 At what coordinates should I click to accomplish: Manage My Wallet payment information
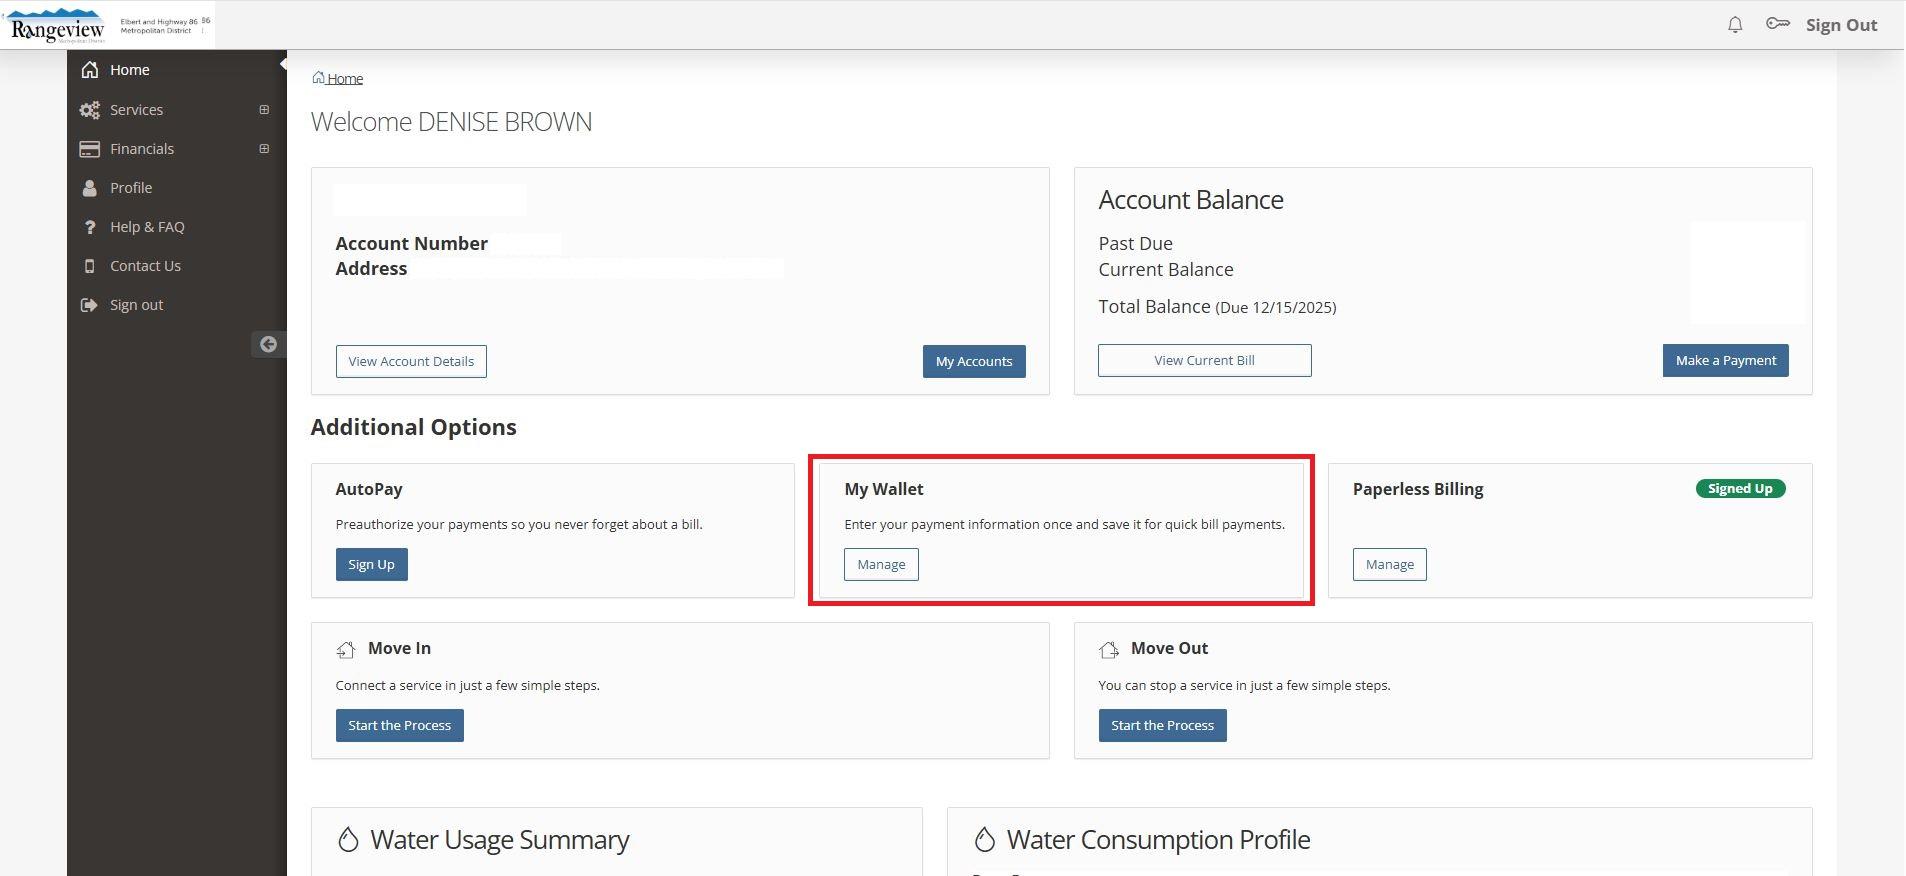pyautogui.click(x=881, y=565)
